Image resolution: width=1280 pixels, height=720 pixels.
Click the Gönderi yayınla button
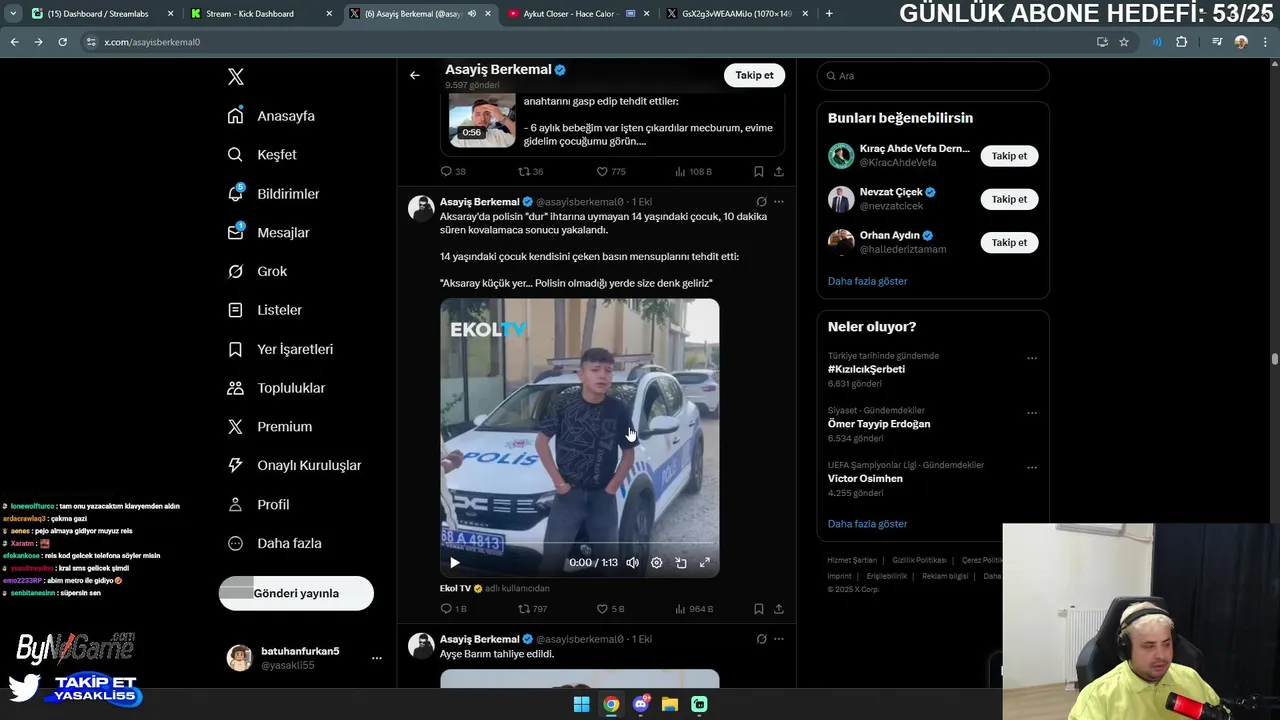tap(296, 593)
